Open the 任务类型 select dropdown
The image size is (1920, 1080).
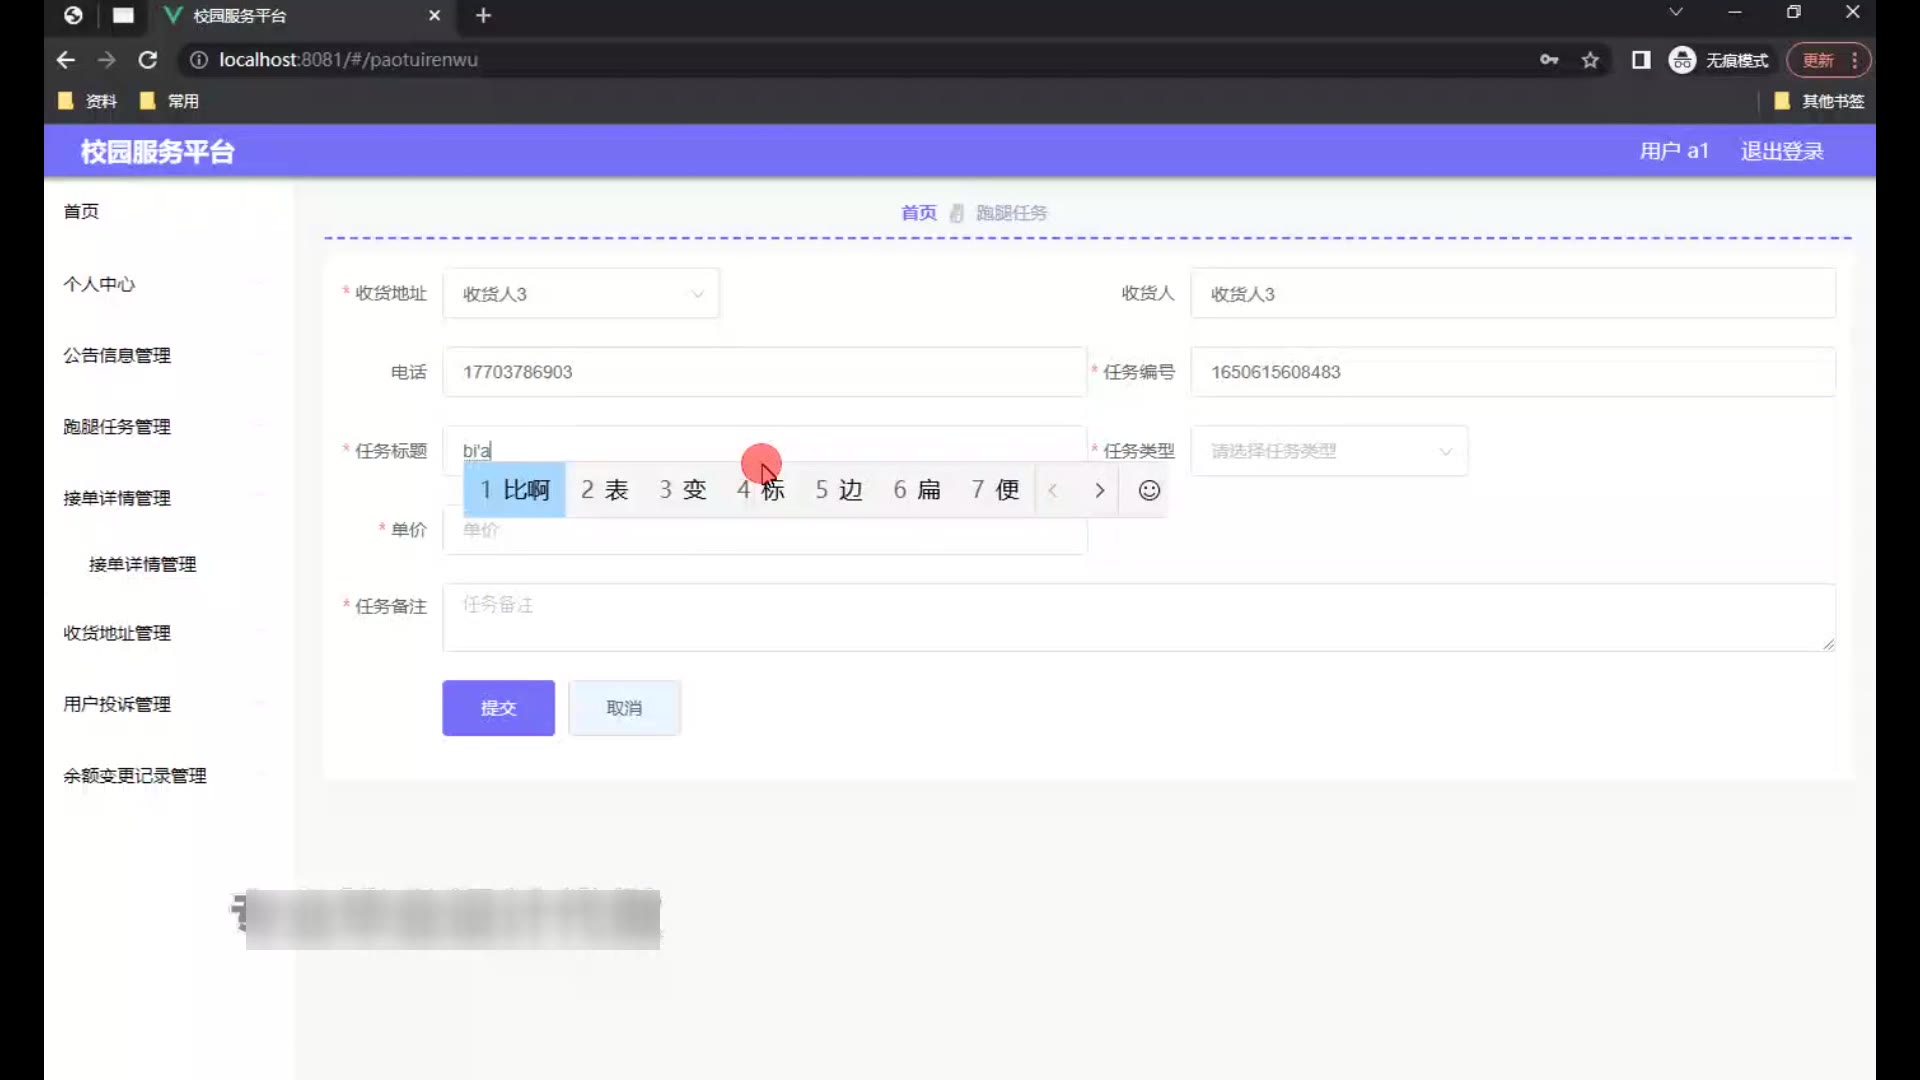1329,451
